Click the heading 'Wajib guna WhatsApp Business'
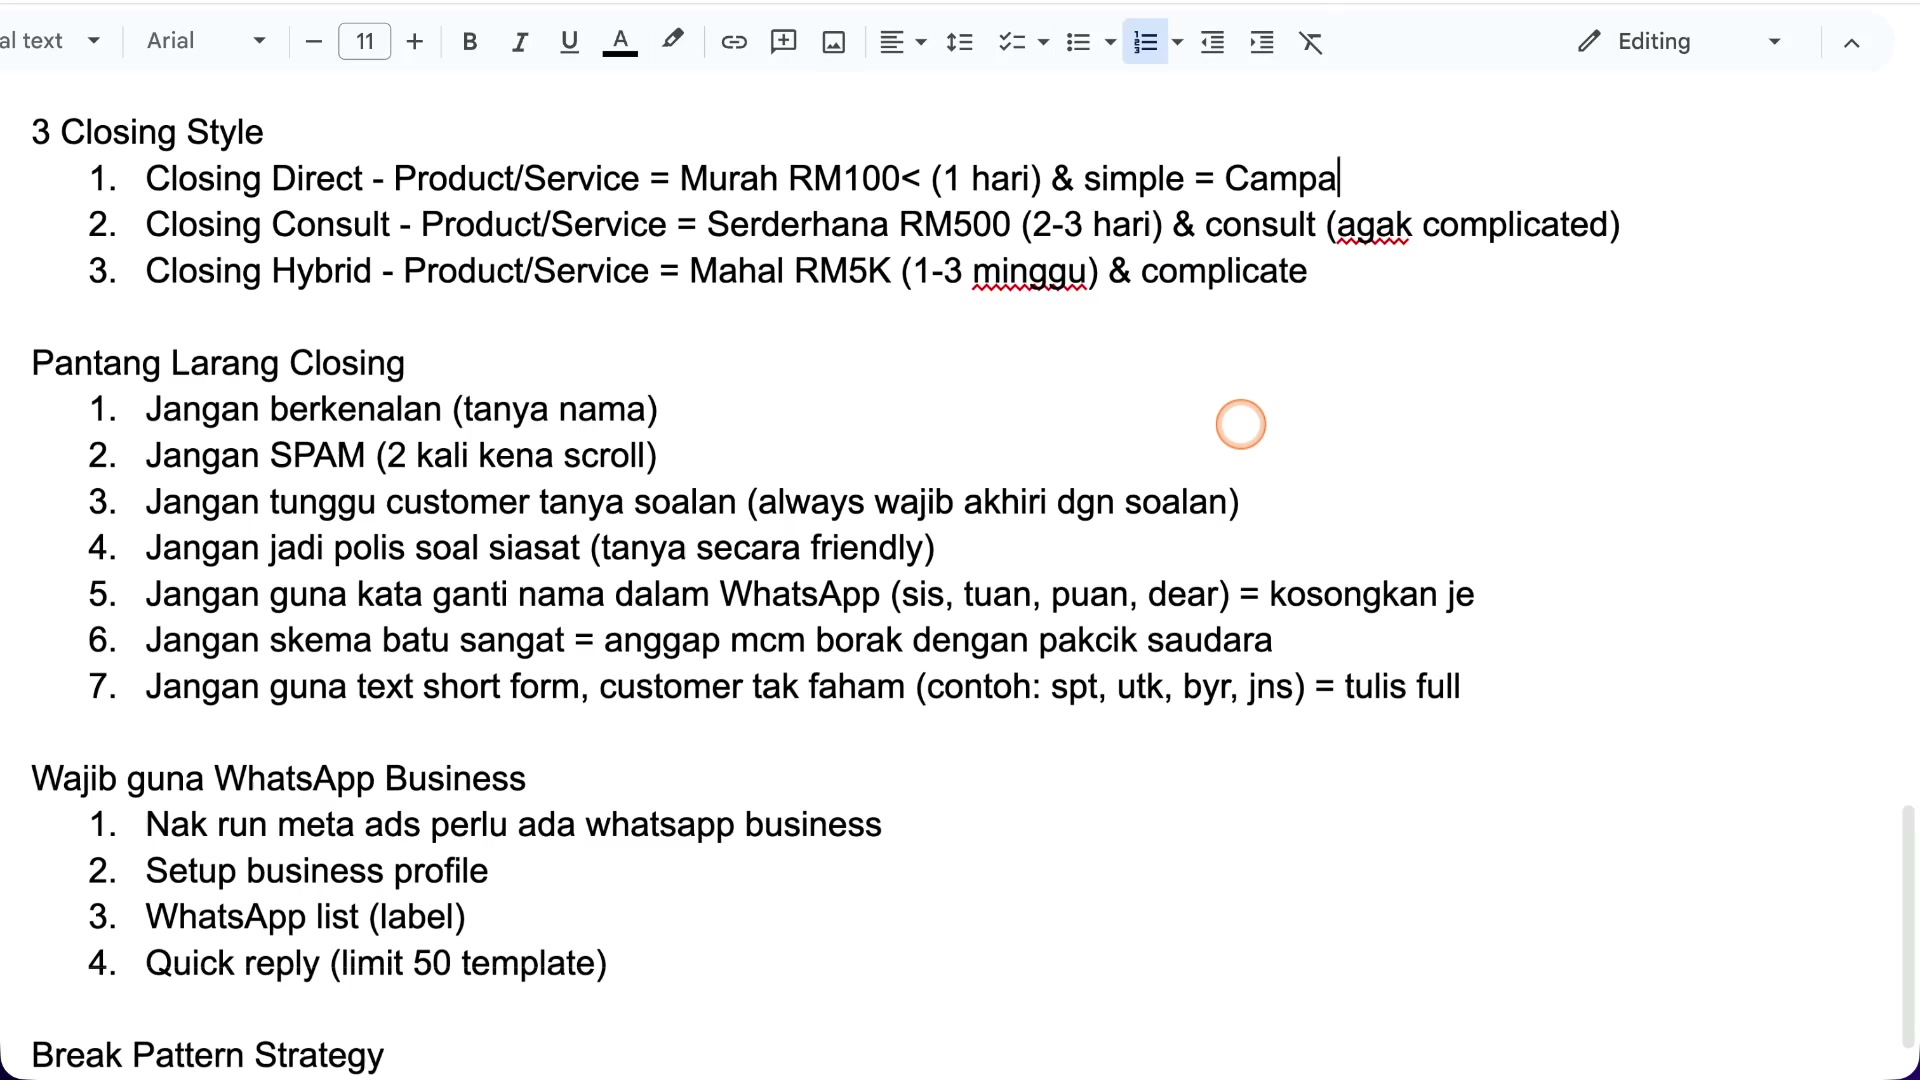The image size is (1920, 1080). [279, 778]
